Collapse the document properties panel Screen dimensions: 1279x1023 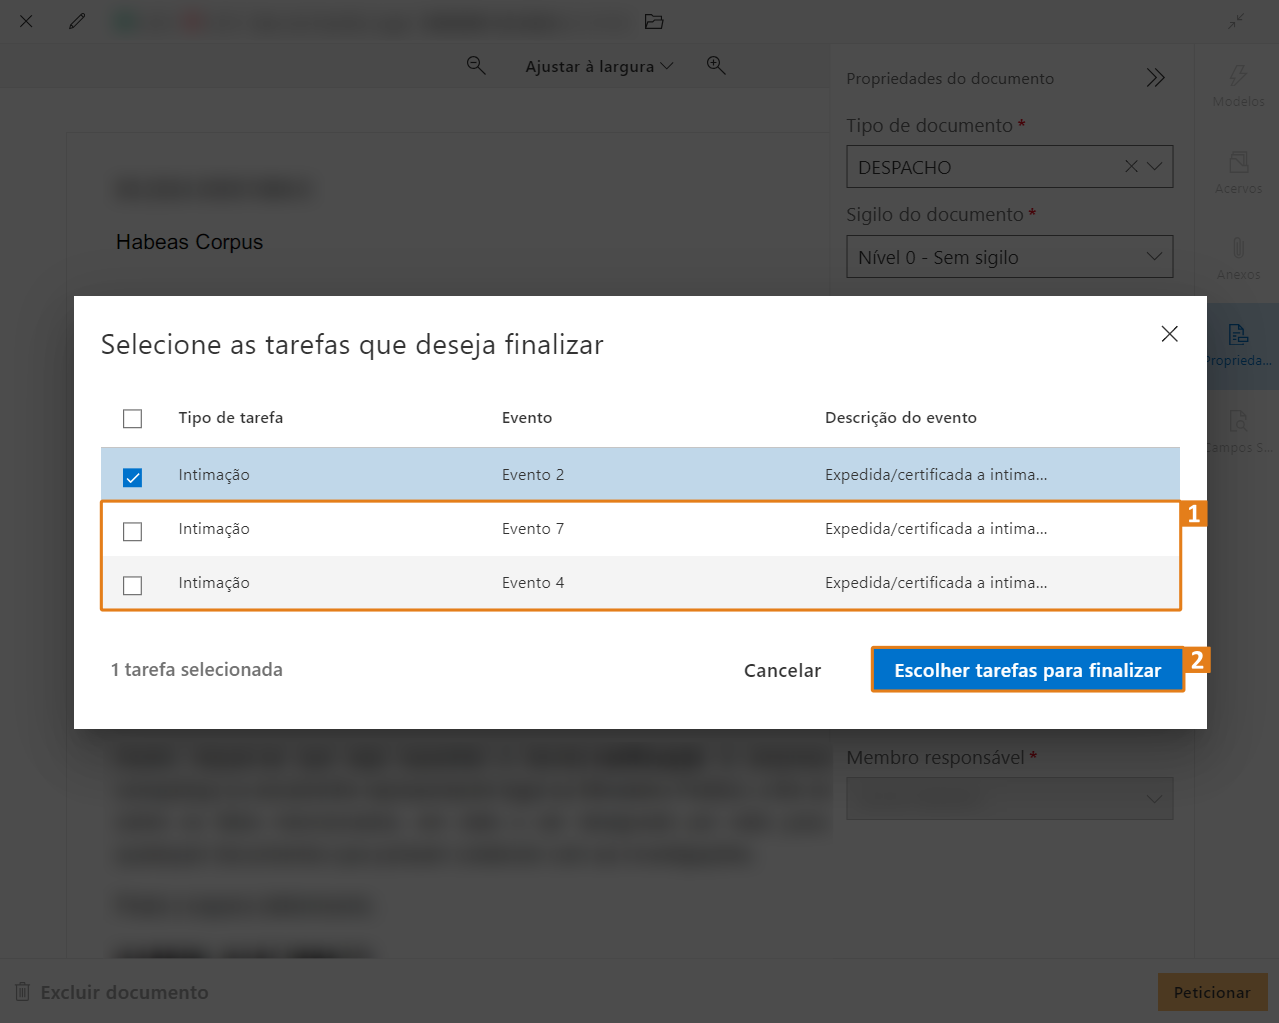tap(1155, 78)
